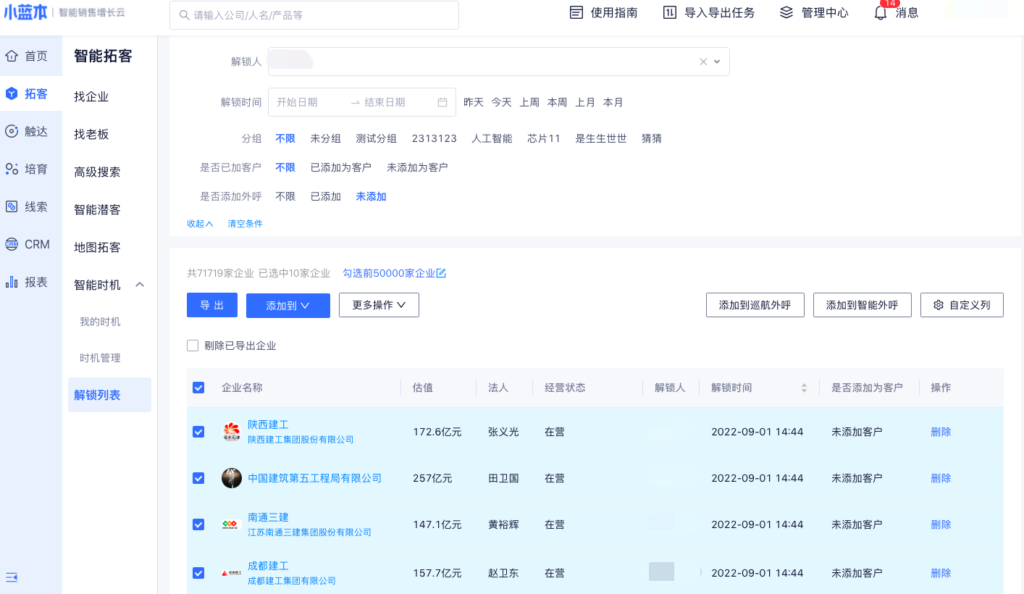This screenshot has width=1024, height=594.
Task: Click the calendar icon in date range
Action: tap(442, 102)
